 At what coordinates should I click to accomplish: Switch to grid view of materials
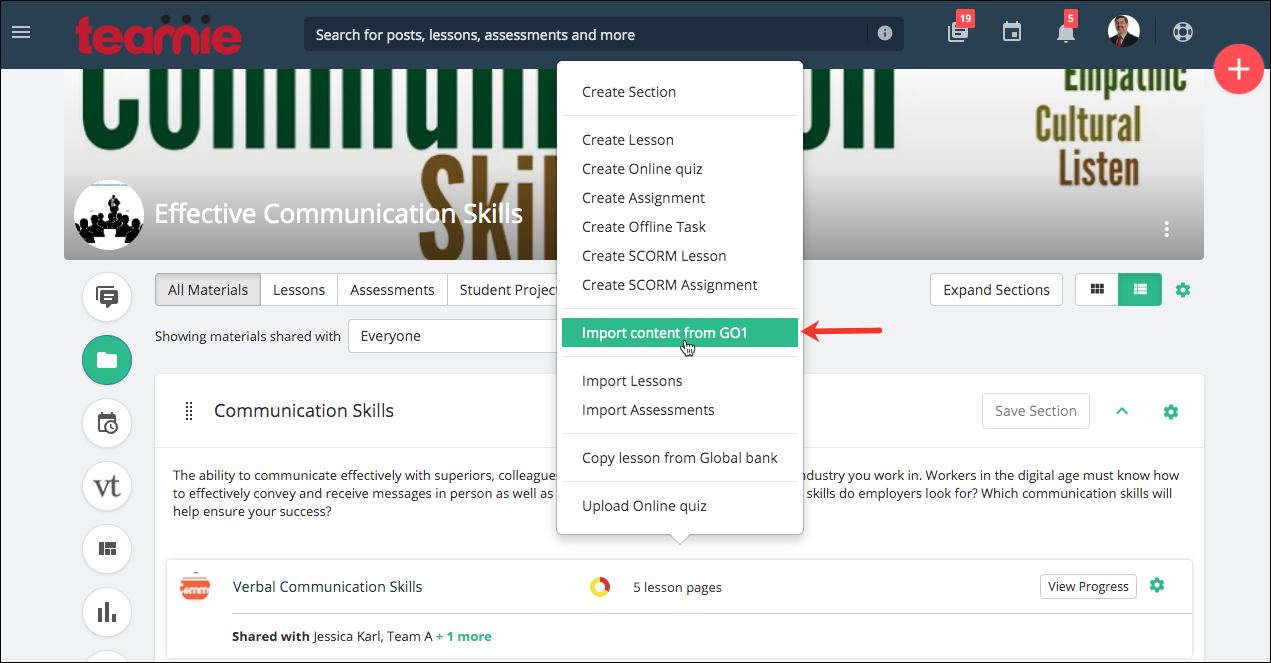[x=1097, y=290]
